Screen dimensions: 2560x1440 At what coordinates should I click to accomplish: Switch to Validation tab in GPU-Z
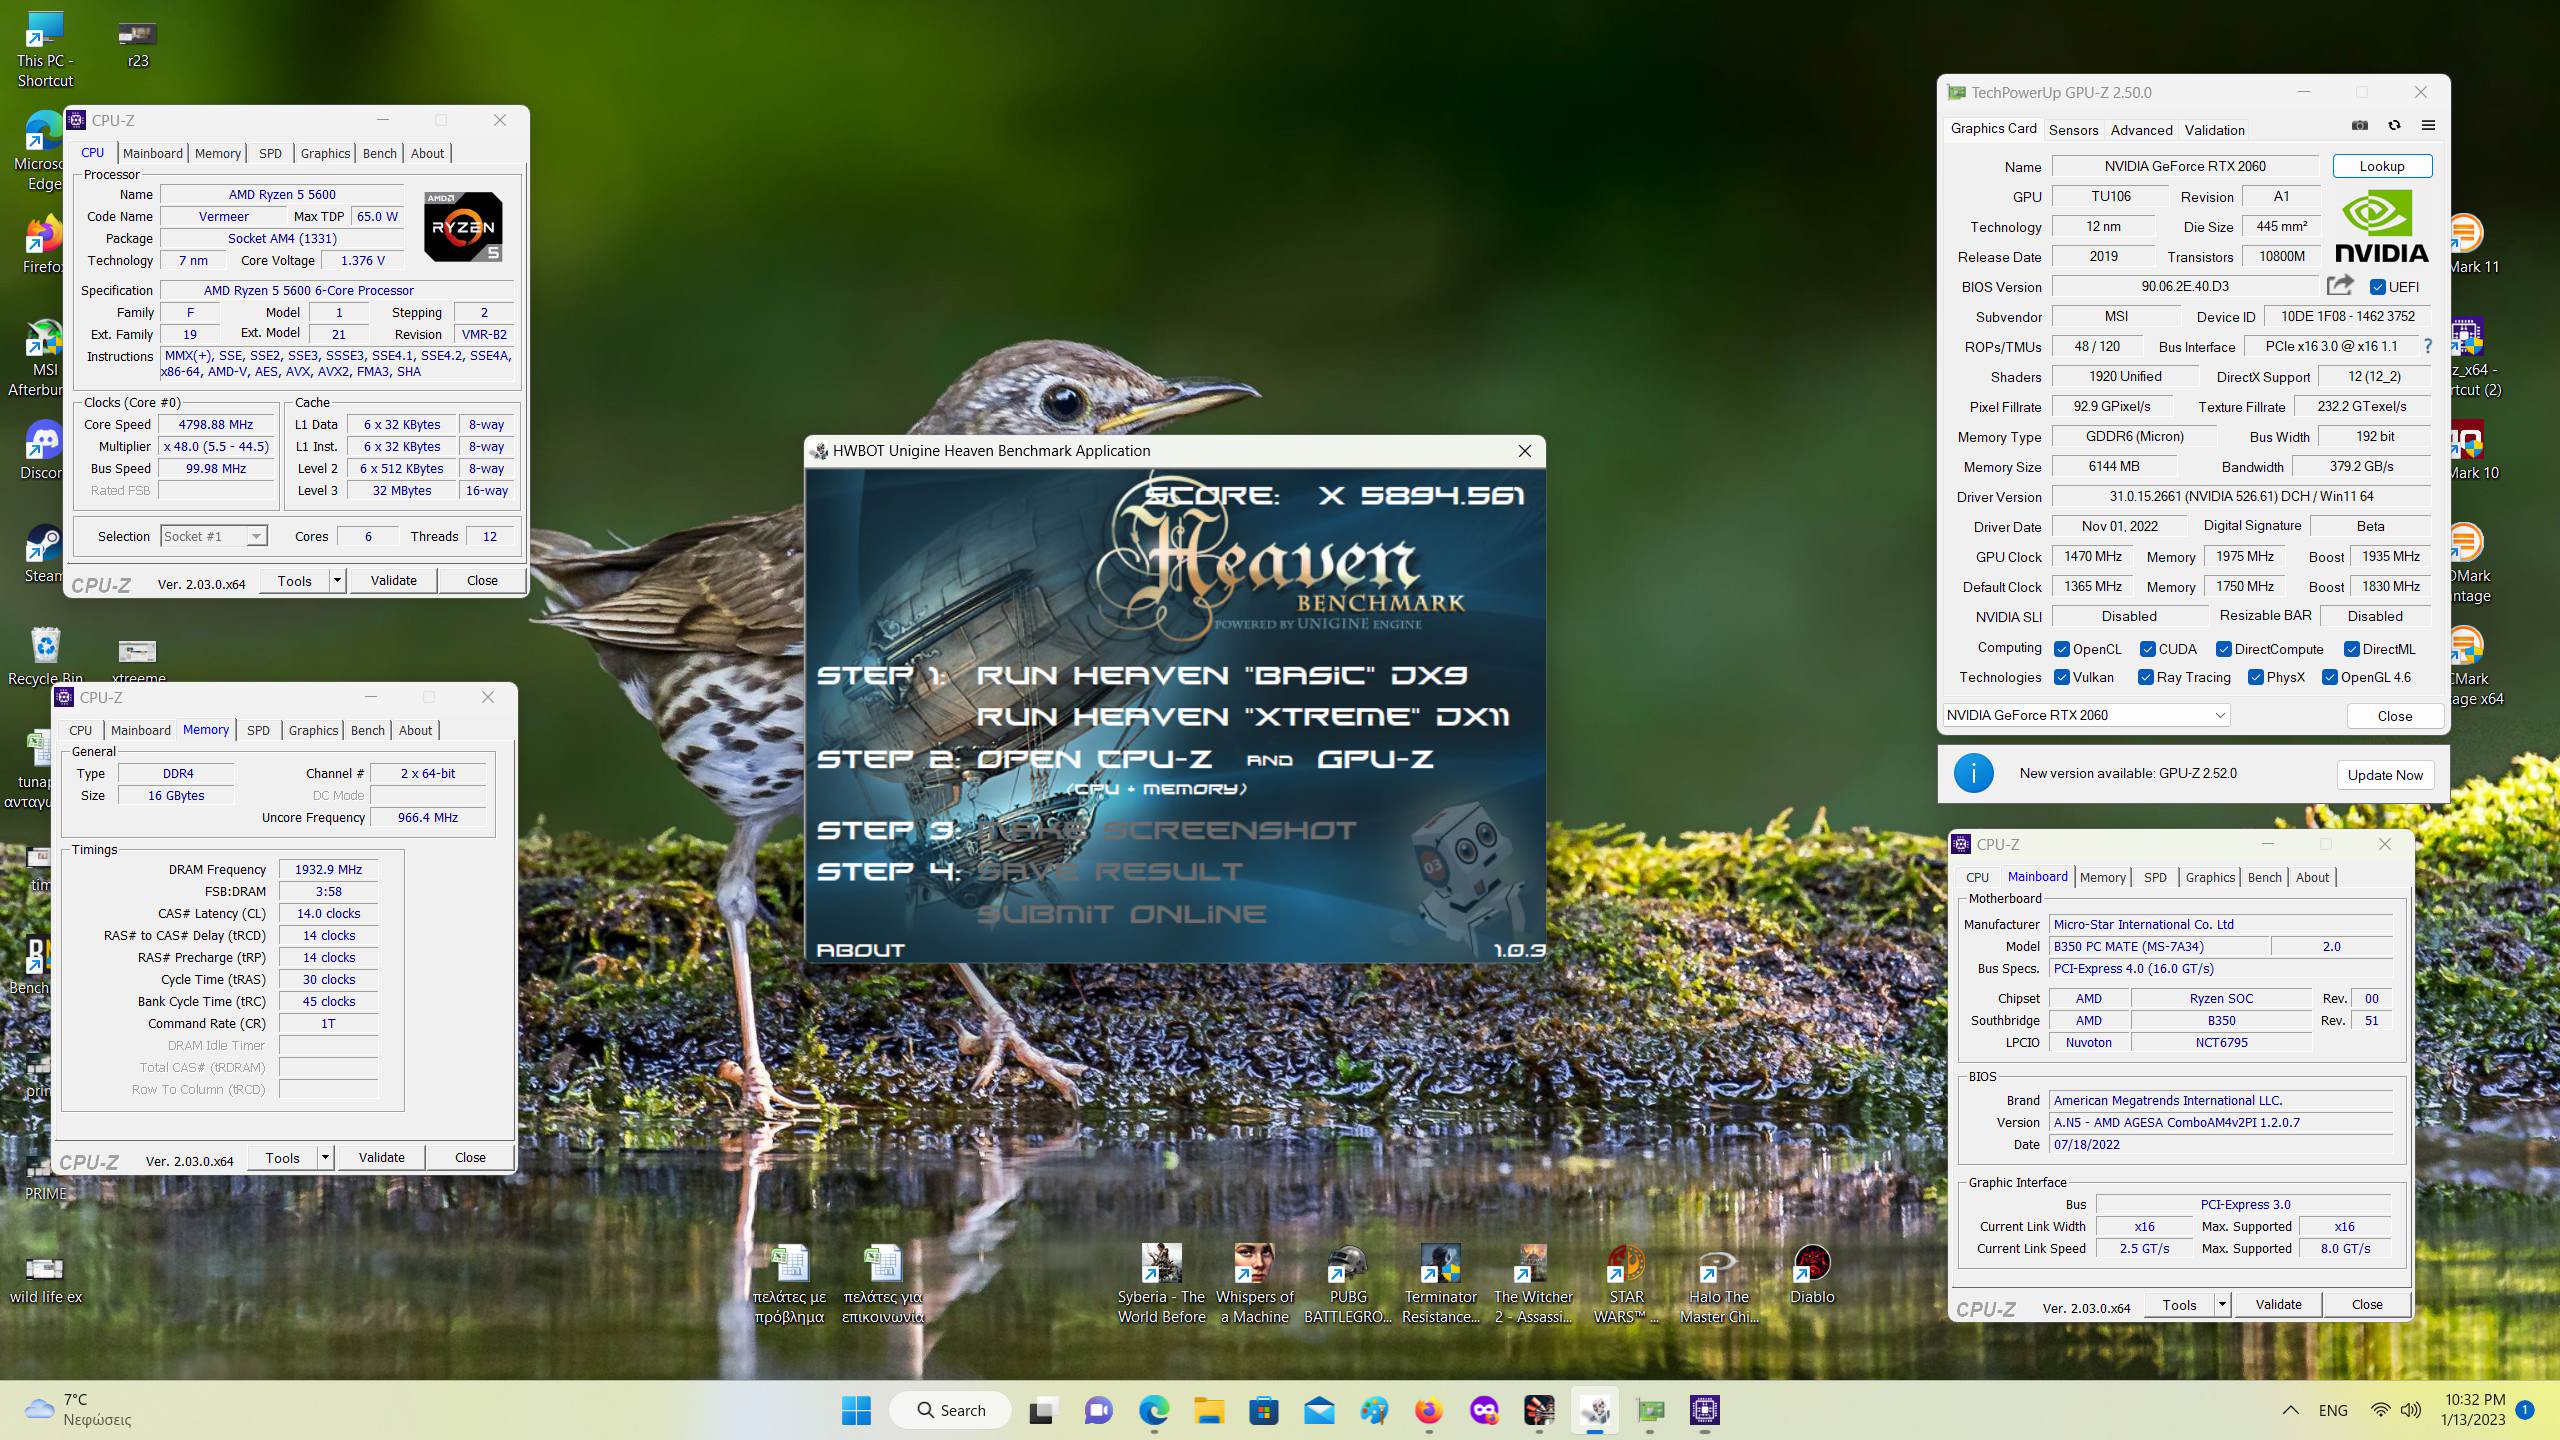click(2214, 130)
